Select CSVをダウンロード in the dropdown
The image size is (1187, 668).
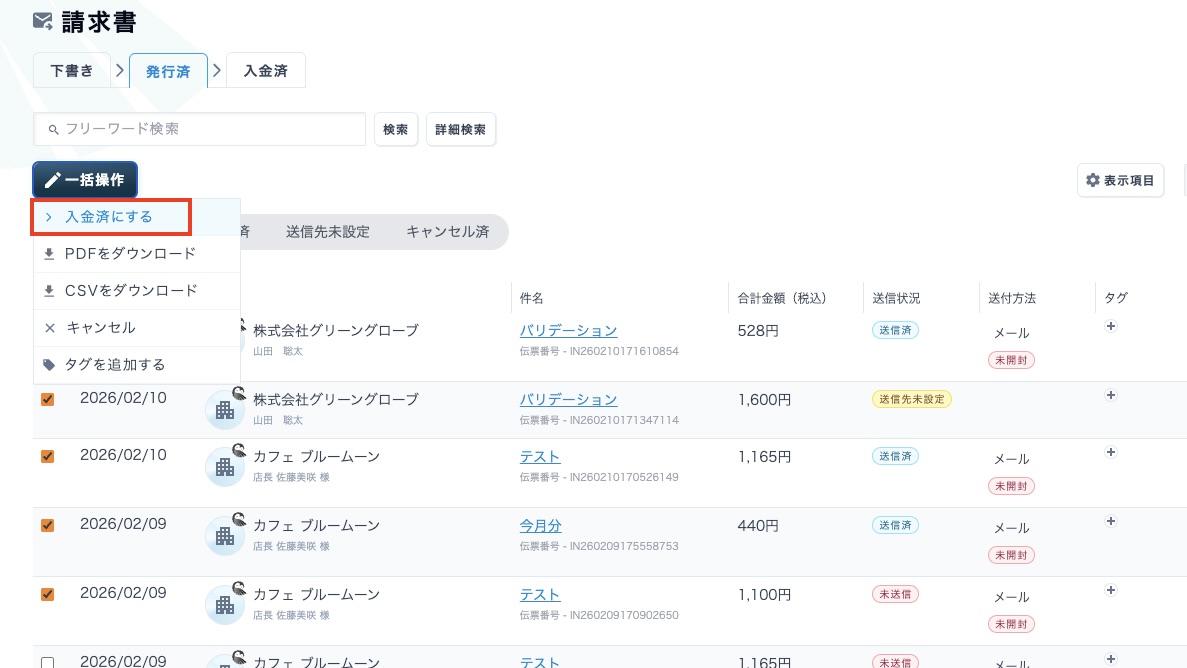point(130,291)
